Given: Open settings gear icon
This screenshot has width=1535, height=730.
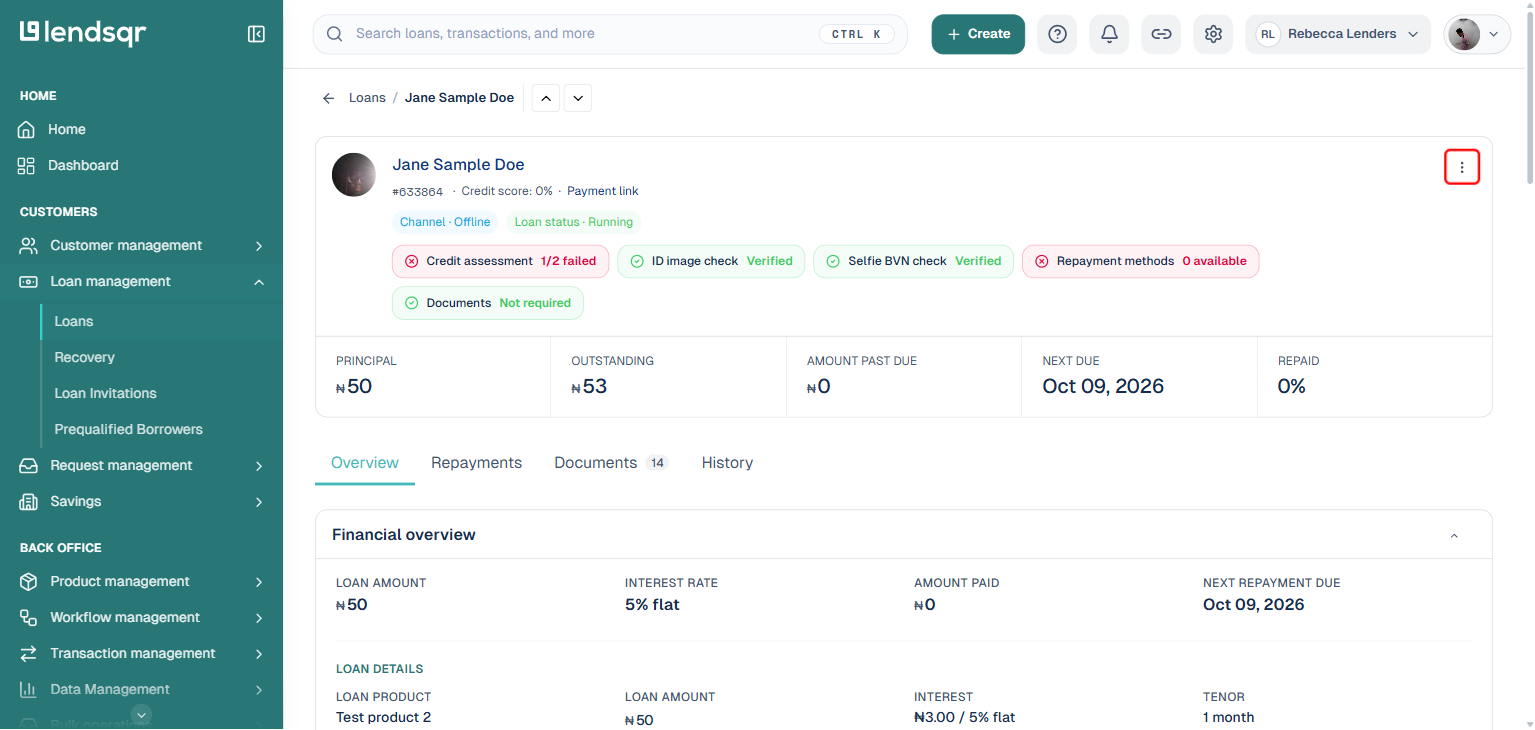Looking at the screenshot, I should point(1213,34).
